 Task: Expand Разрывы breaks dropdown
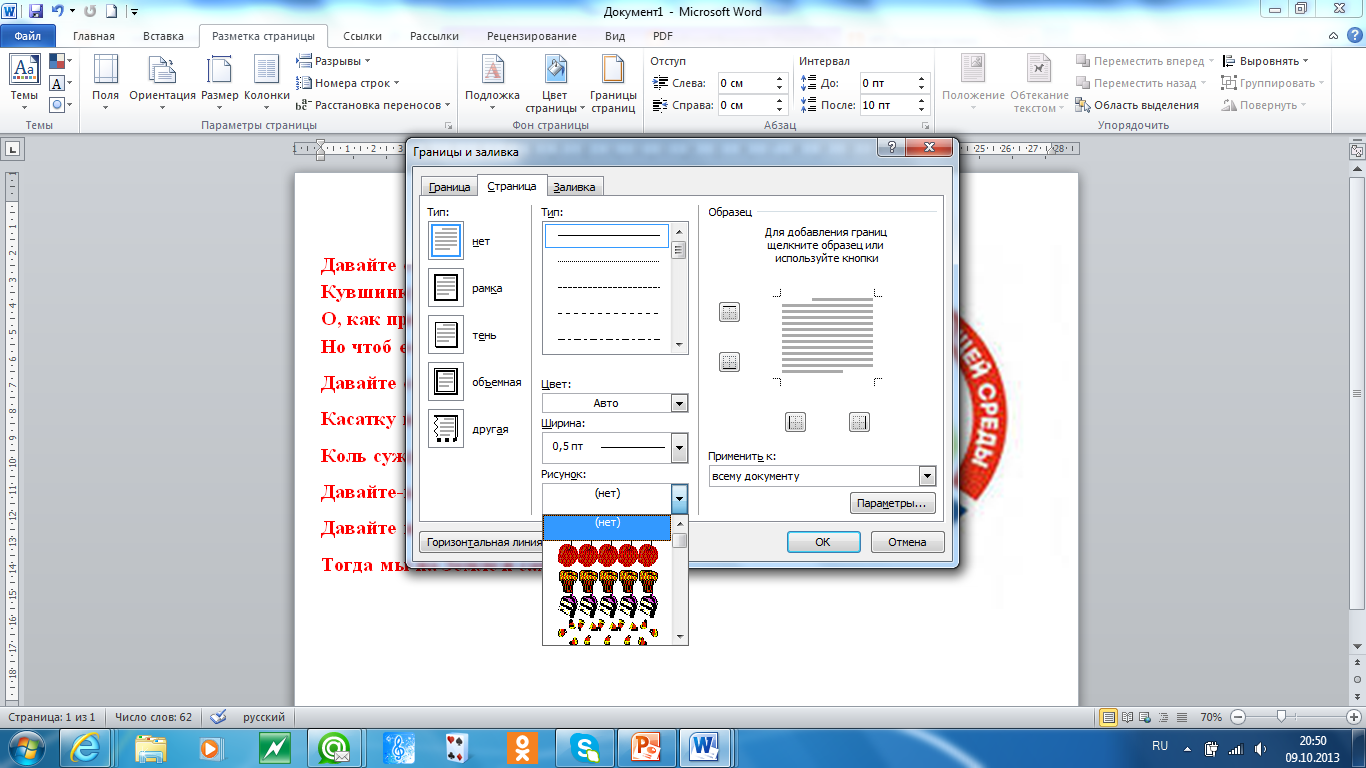(x=334, y=61)
